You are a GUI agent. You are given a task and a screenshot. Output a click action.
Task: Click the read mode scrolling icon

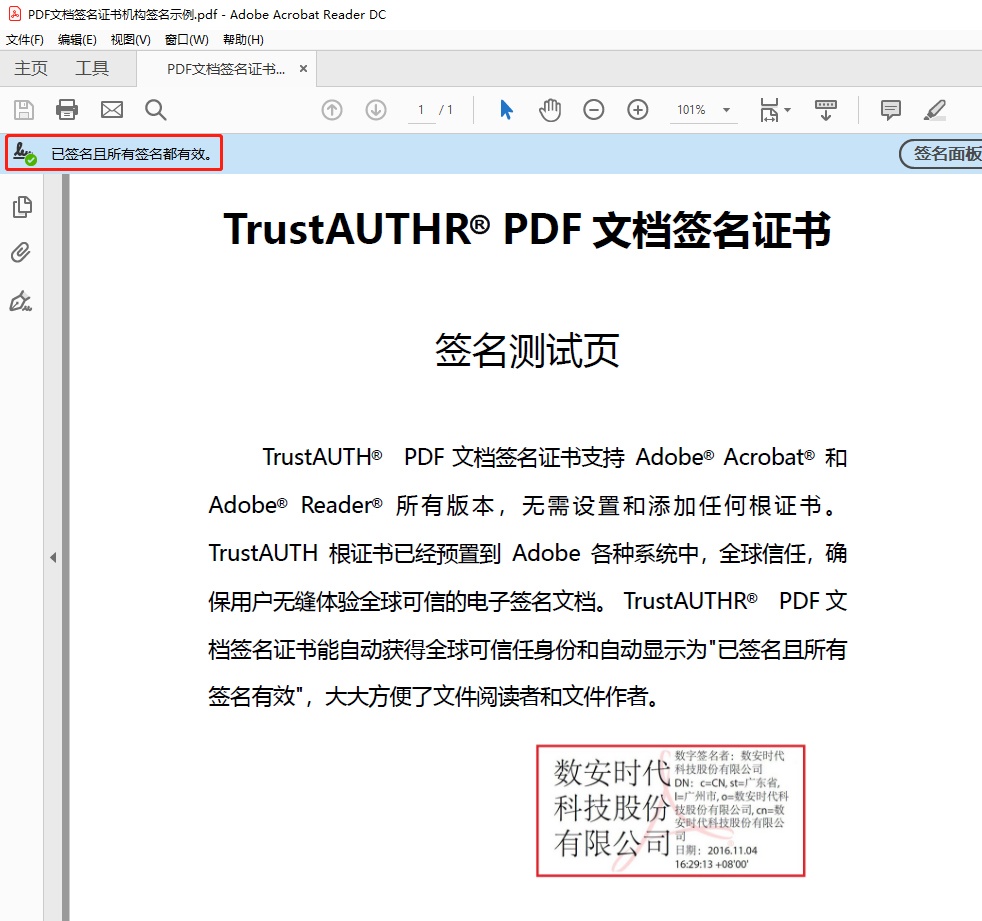(x=825, y=110)
